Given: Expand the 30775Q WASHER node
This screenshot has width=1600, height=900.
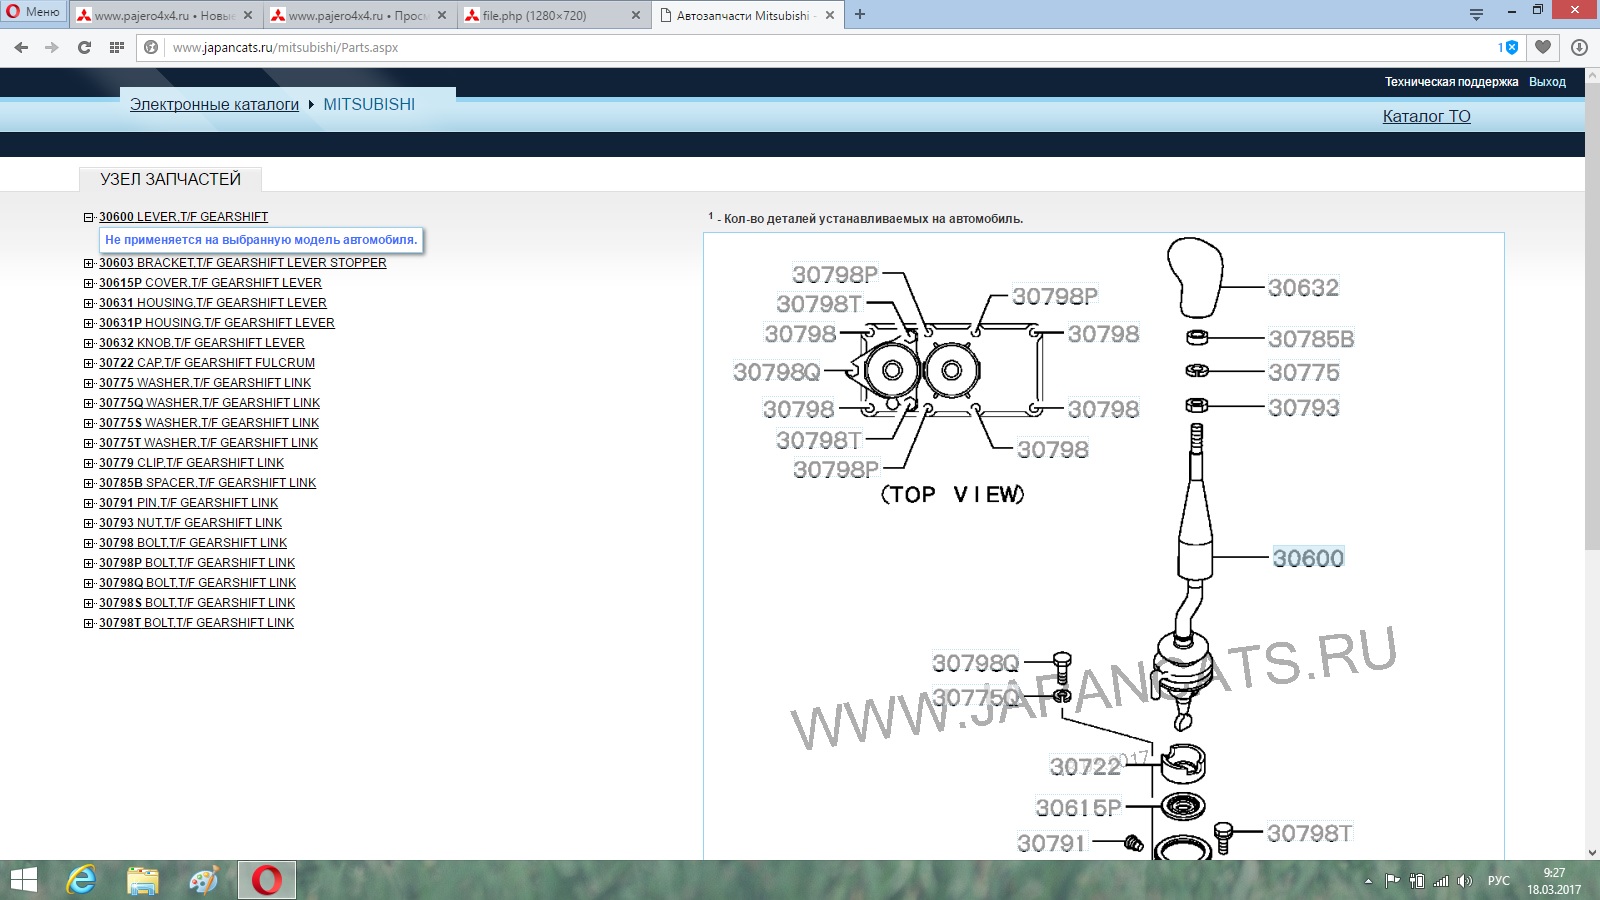Looking at the screenshot, I should coord(89,403).
